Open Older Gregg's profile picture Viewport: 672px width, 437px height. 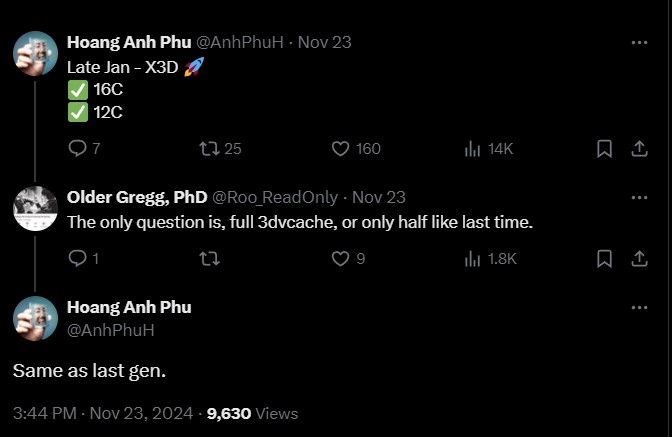(36, 209)
